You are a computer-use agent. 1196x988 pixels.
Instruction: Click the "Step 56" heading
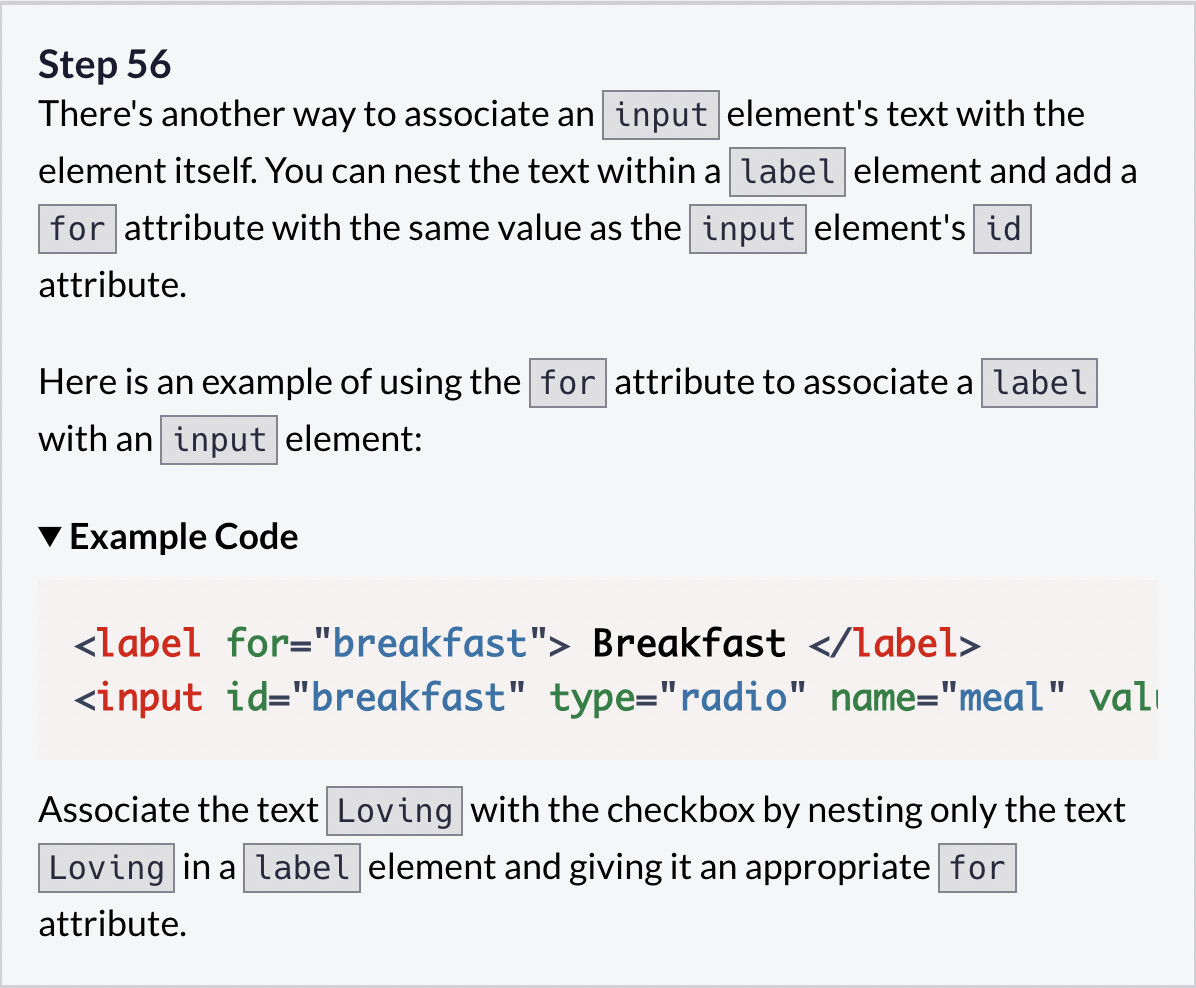pos(105,65)
